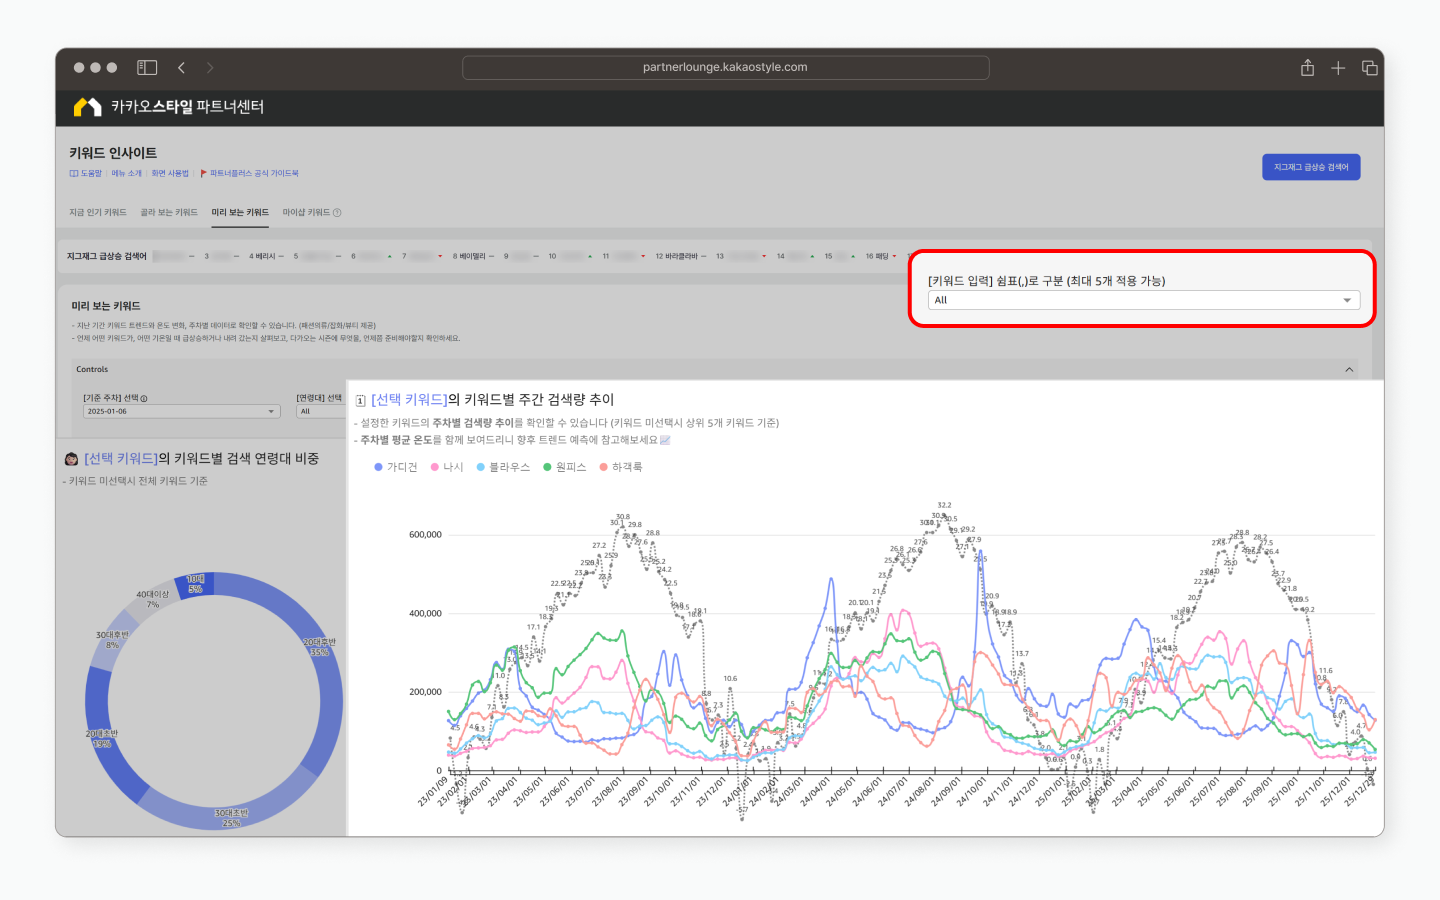
Task: Click the 지그재그 급상승 검색어 button
Action: point(1310,167)
